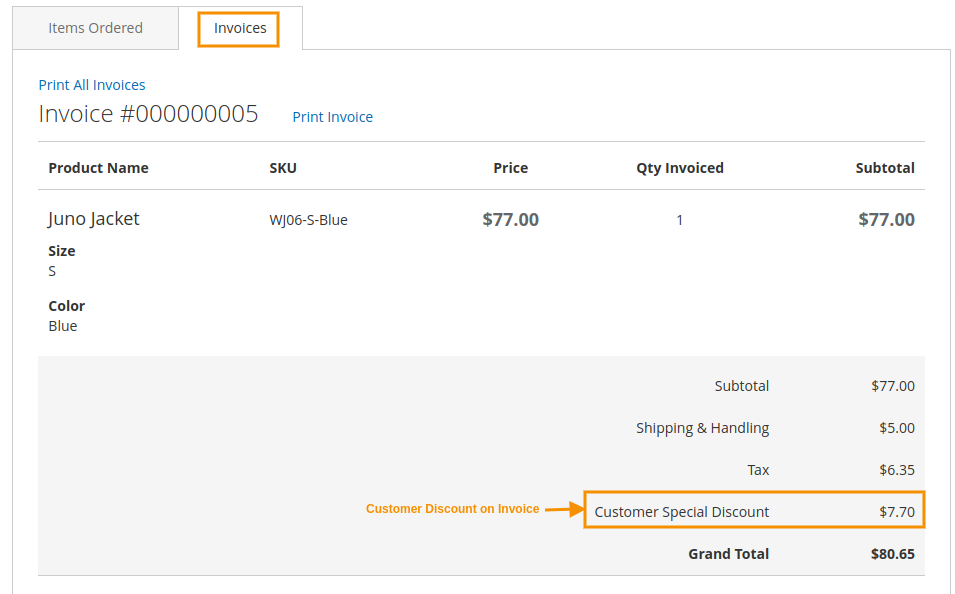
Task: Click the Customer Special Discount label
Action: [x=682, y=512]
